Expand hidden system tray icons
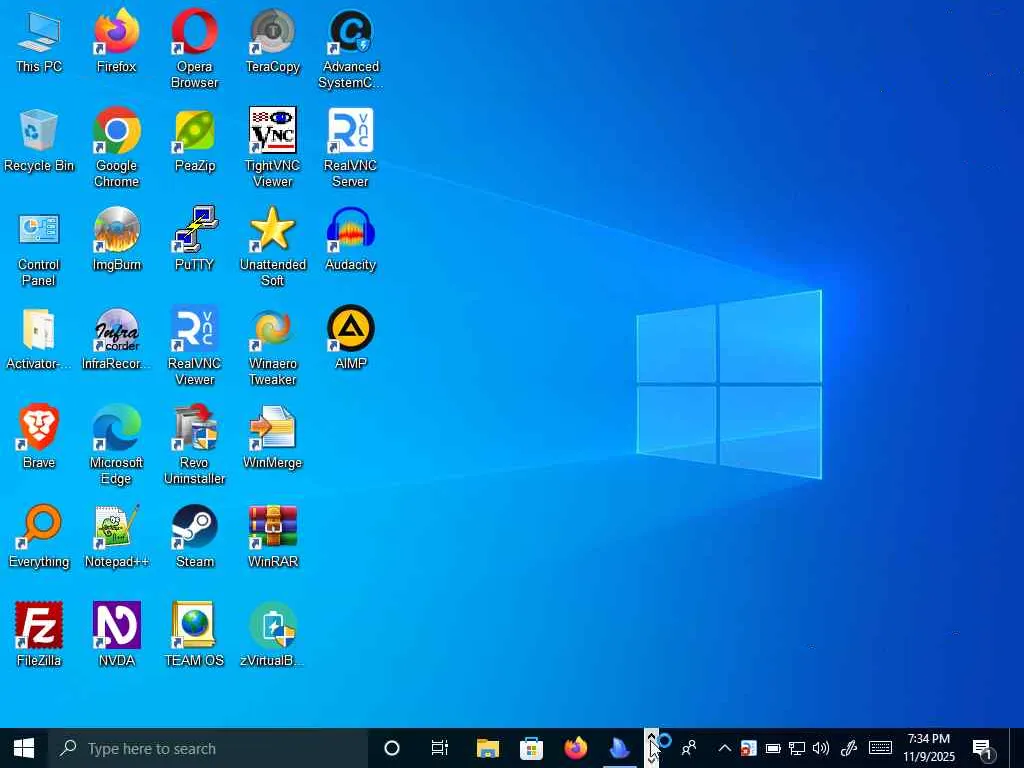 coord(725,748)
